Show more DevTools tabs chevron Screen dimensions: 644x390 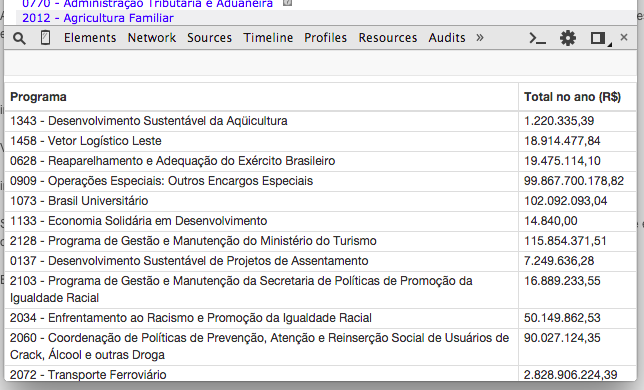pyautogui.click(x=480, y=38)
